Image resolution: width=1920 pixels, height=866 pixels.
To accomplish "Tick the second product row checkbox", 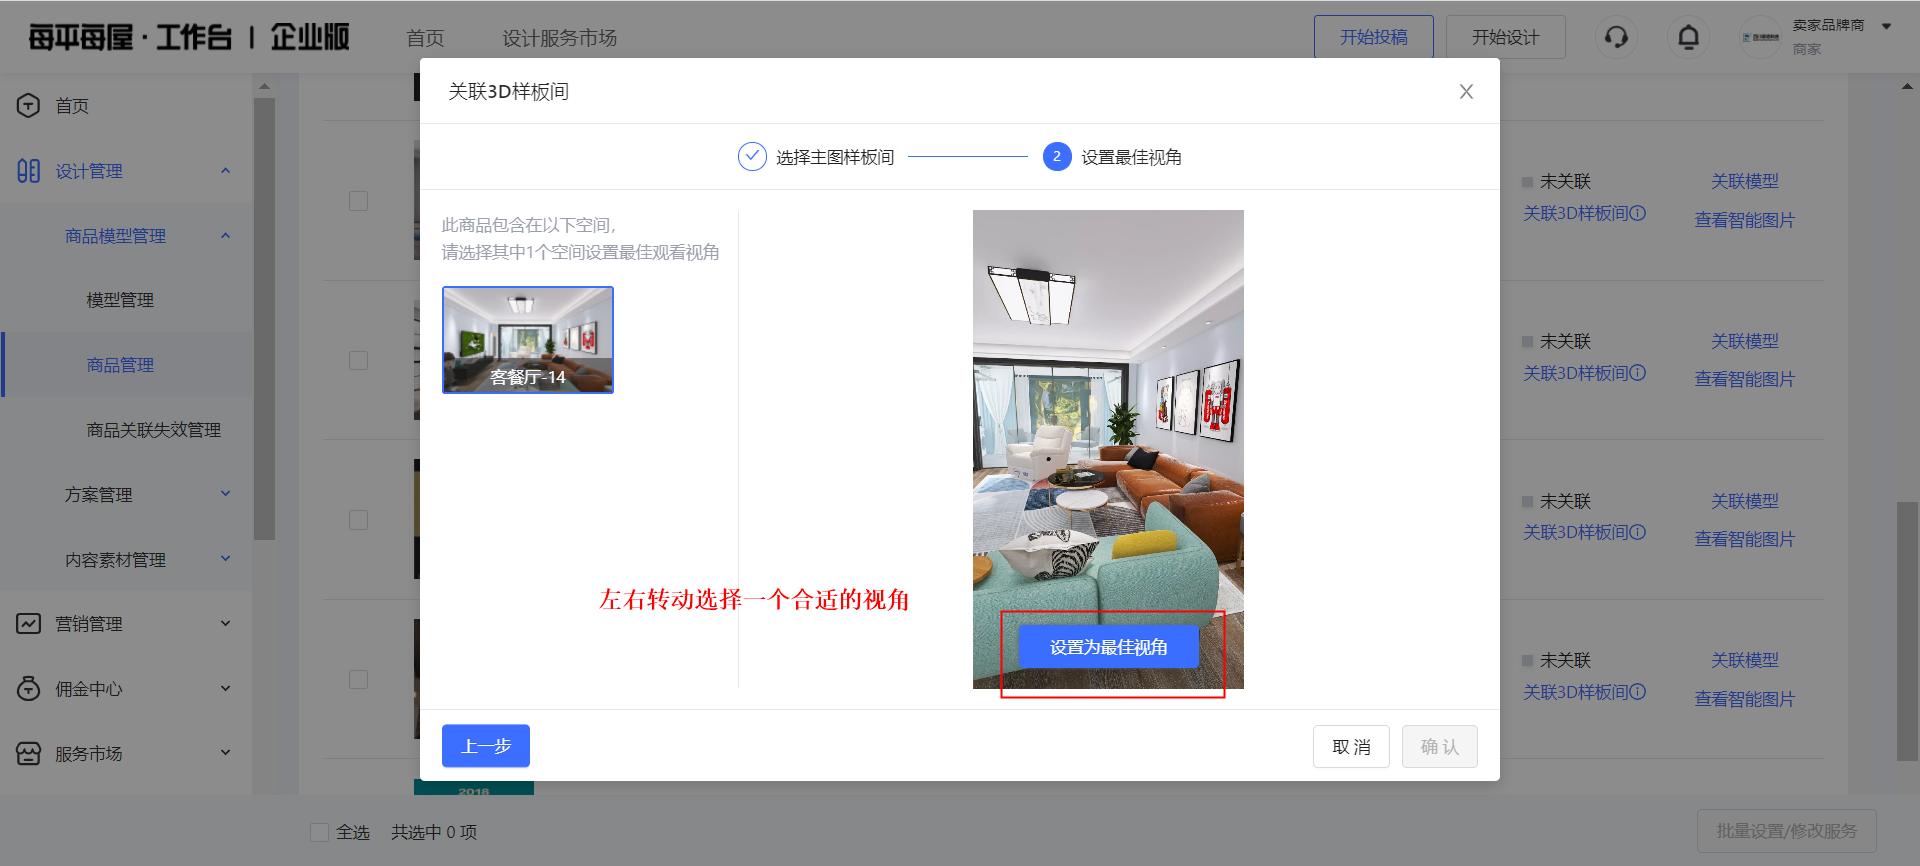I will pyautogui.click(x=358, y=360).
